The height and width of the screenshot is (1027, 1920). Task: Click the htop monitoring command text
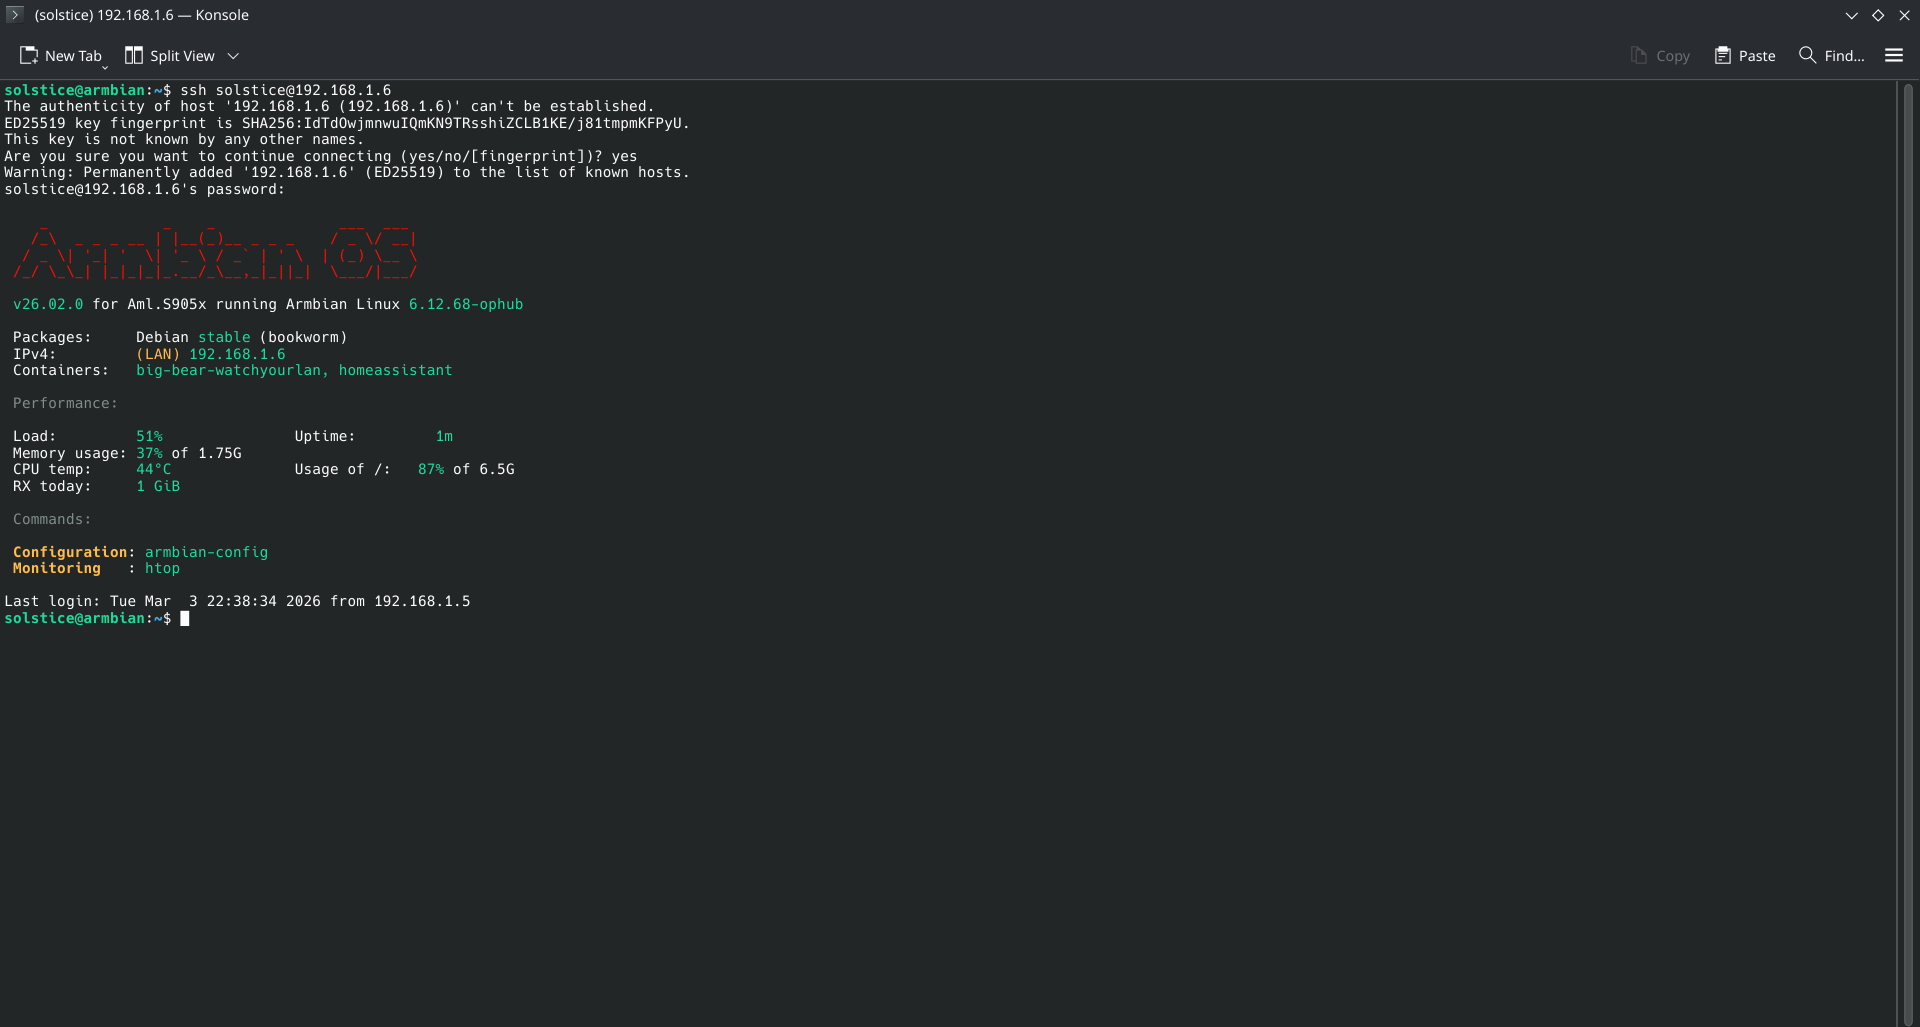point(162,568)
